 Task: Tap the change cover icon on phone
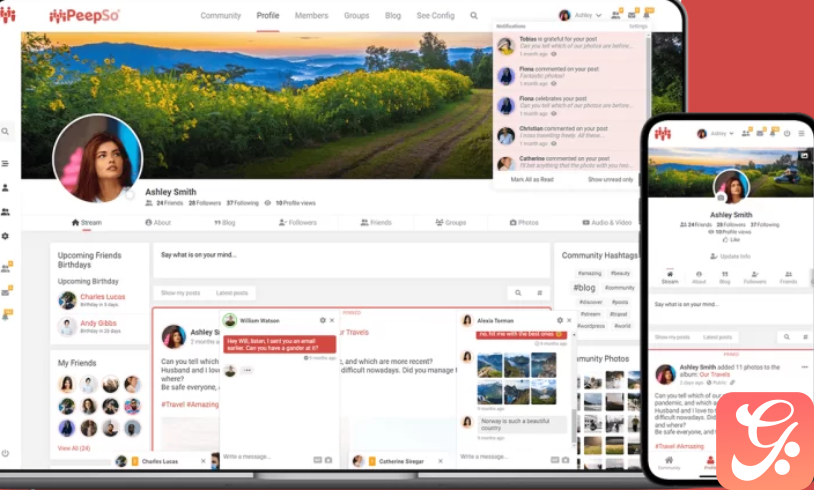[x=804, y=155]
